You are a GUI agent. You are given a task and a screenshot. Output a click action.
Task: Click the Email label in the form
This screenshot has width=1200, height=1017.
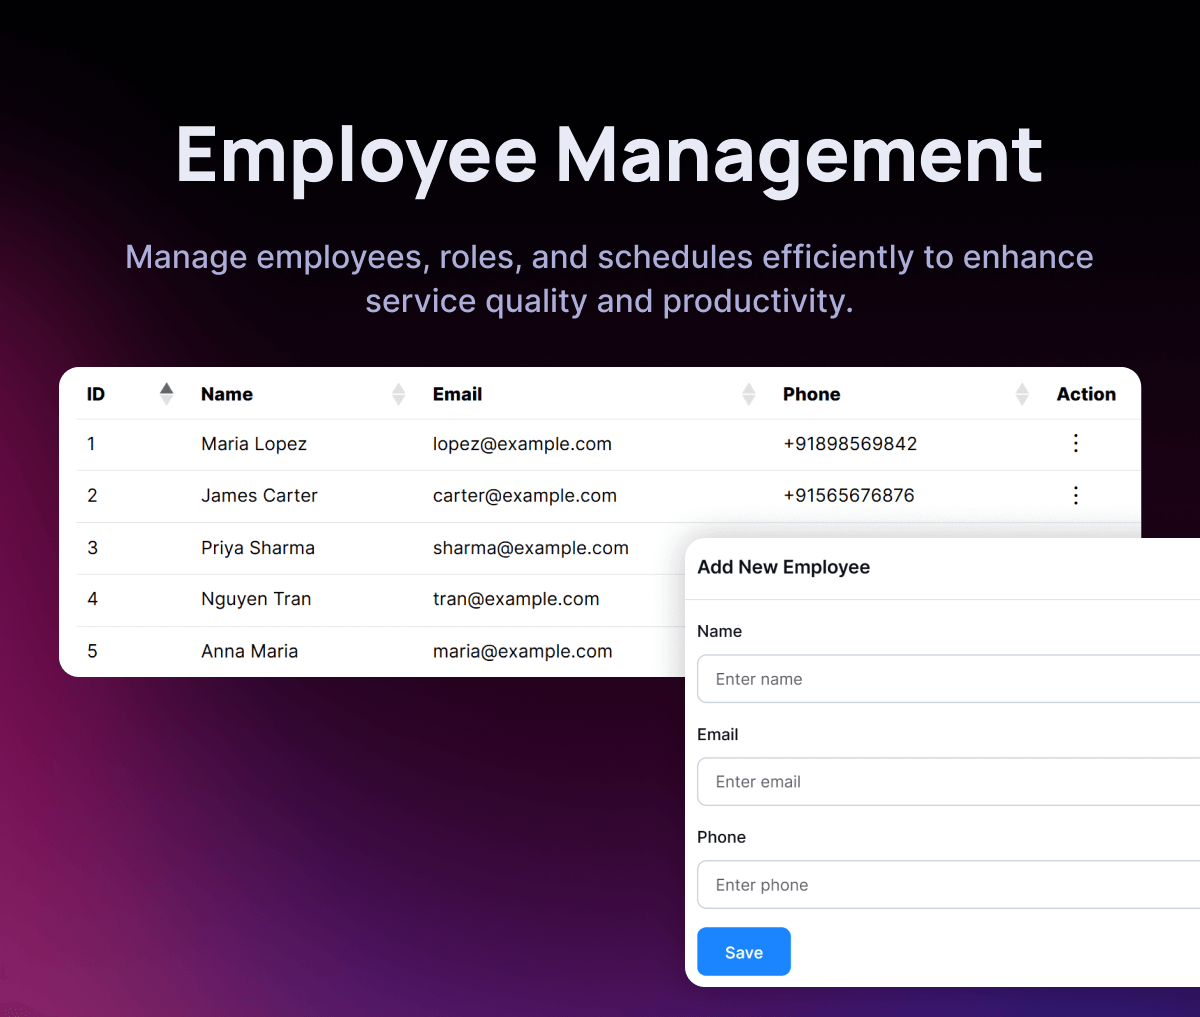click(x=718, y=734)
